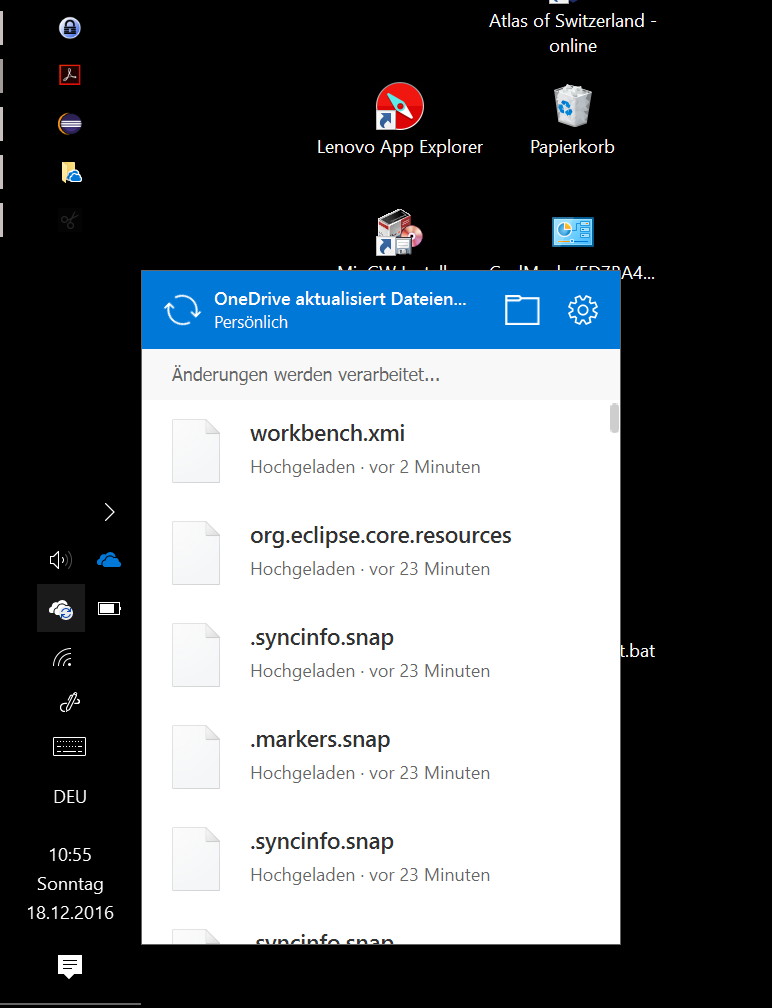Open the Windows Ink pen workspace icon
This screenshot has height=1008, width=772.
pos(69,703)
